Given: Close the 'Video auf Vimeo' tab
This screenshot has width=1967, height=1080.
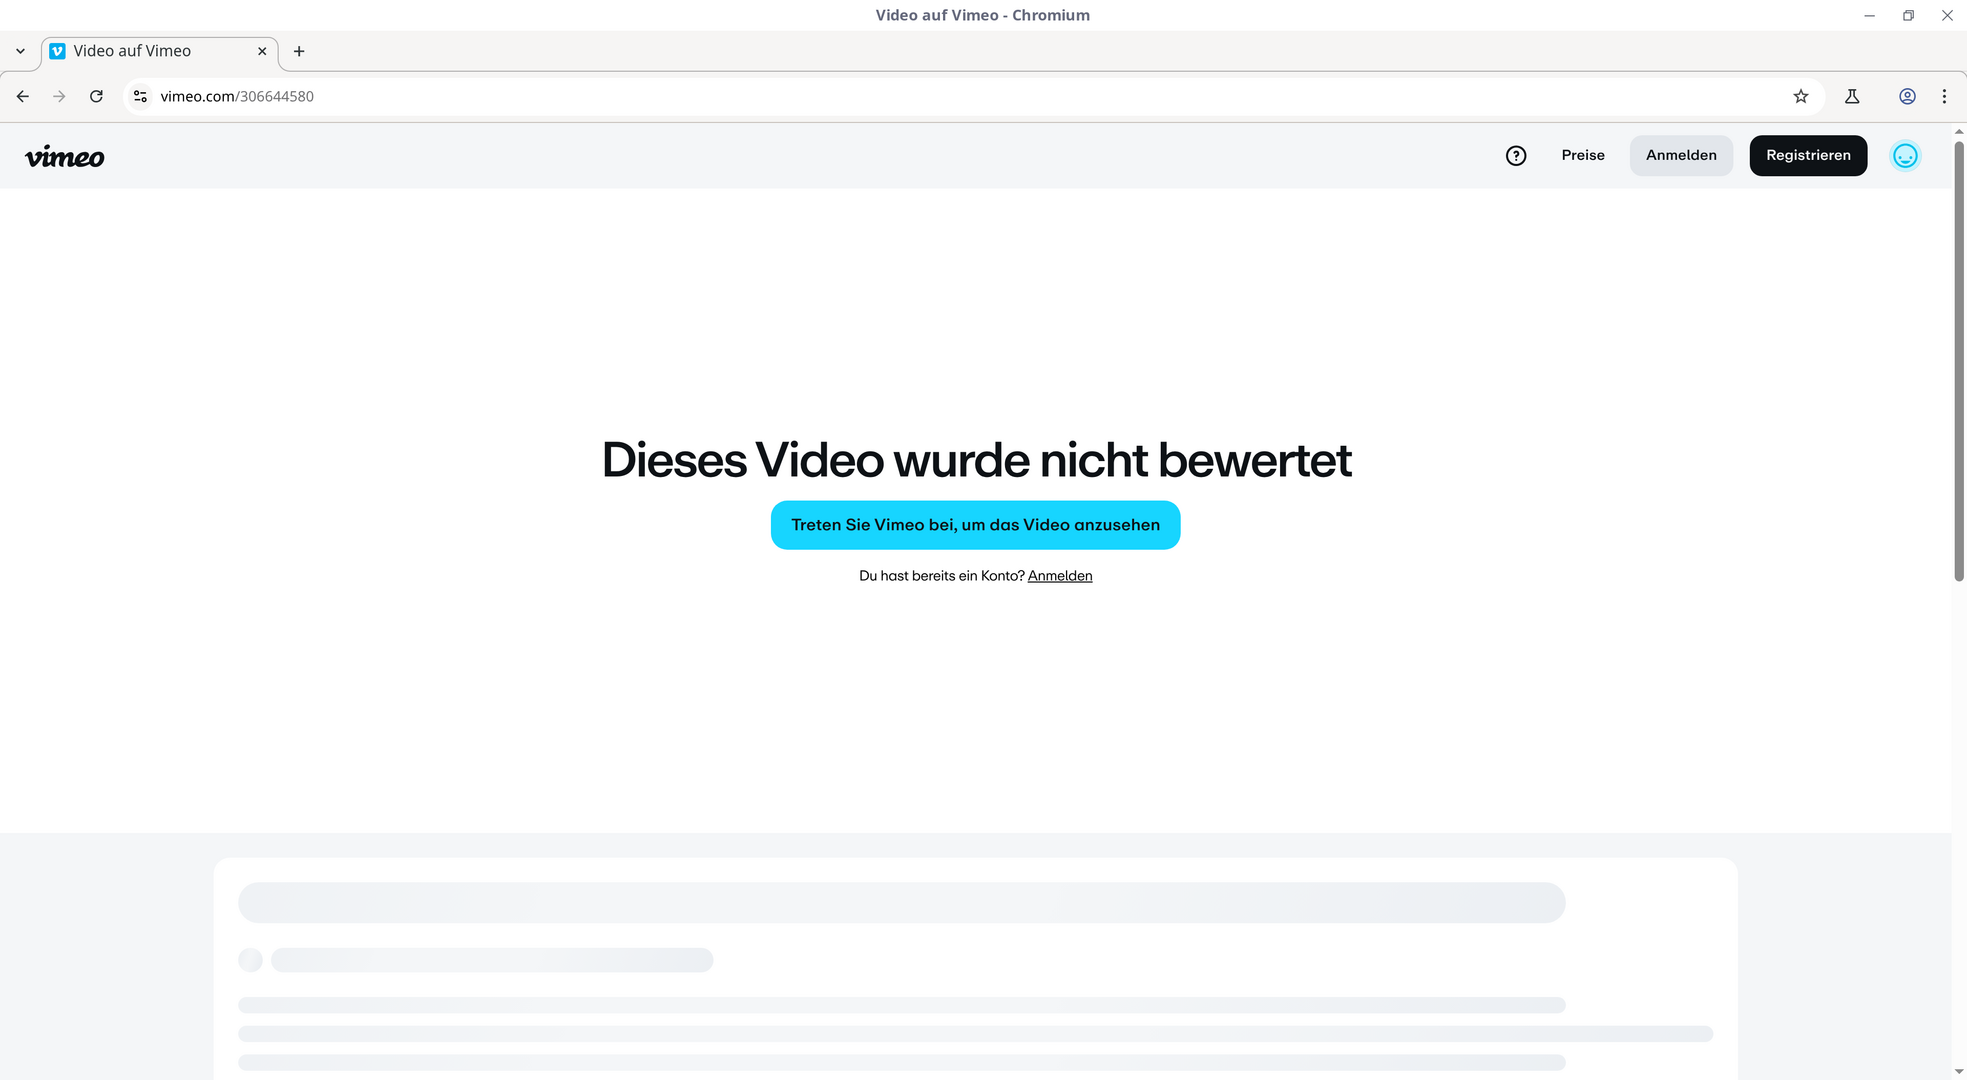Looking at the screenshot, I should 262,51.
